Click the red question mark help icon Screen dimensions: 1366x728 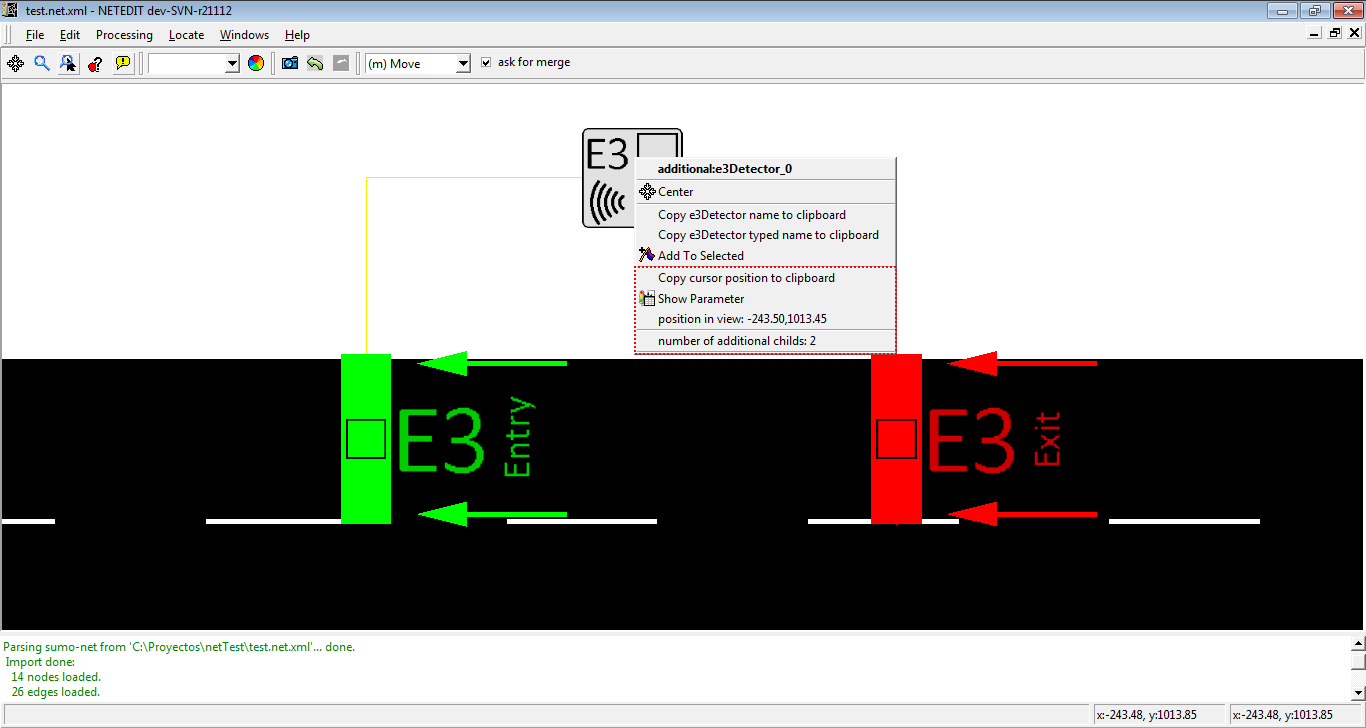pos(95,63)
